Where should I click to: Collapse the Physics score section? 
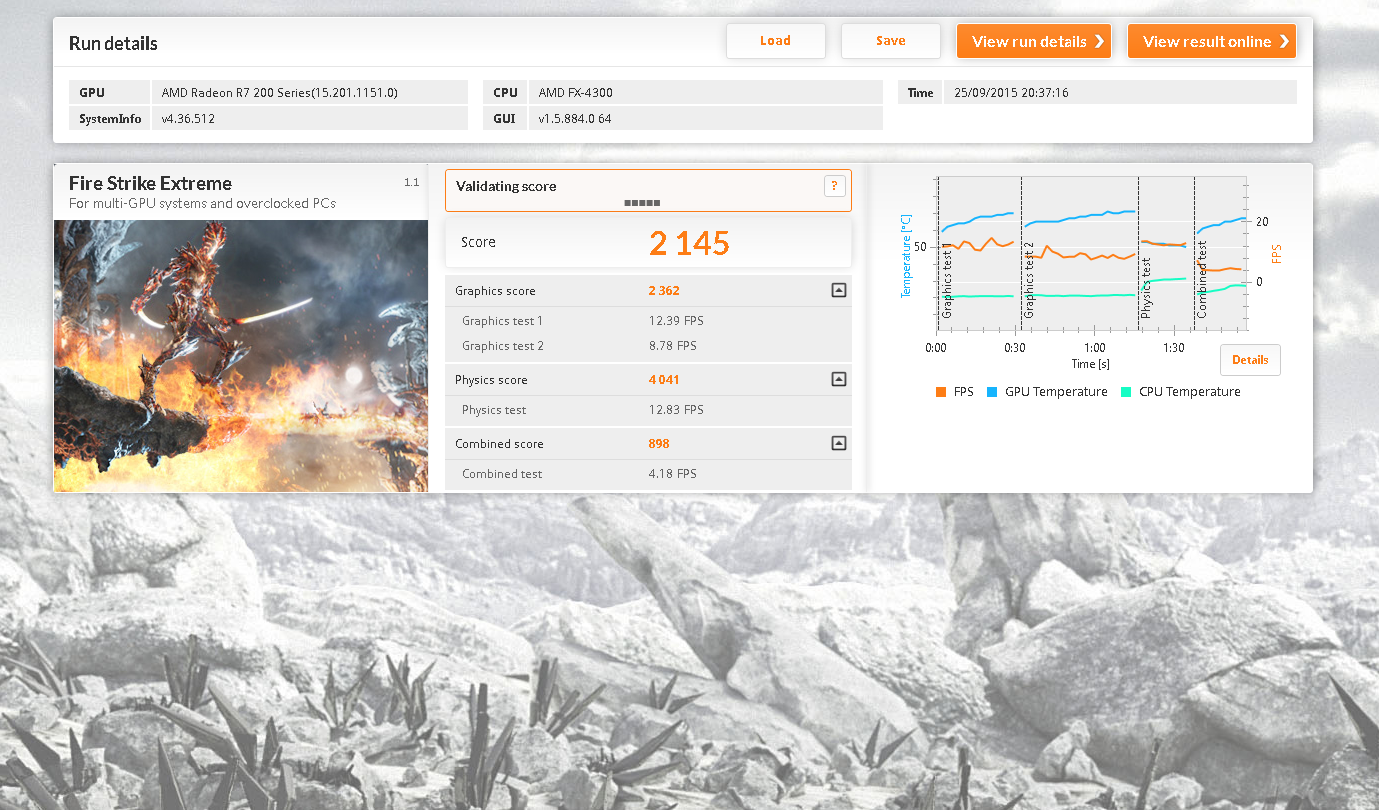(x=839, y=379)
